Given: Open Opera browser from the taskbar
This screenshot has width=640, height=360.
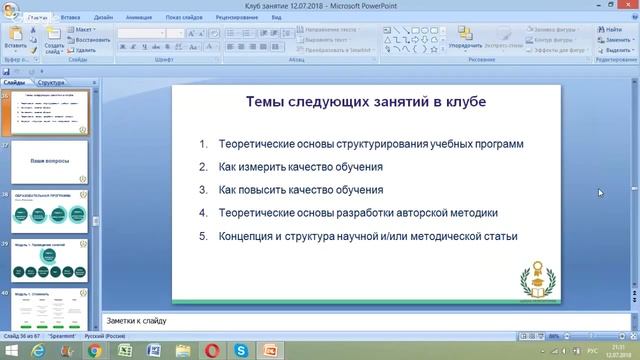Looking at the screenshot, I should coord(212,351).
